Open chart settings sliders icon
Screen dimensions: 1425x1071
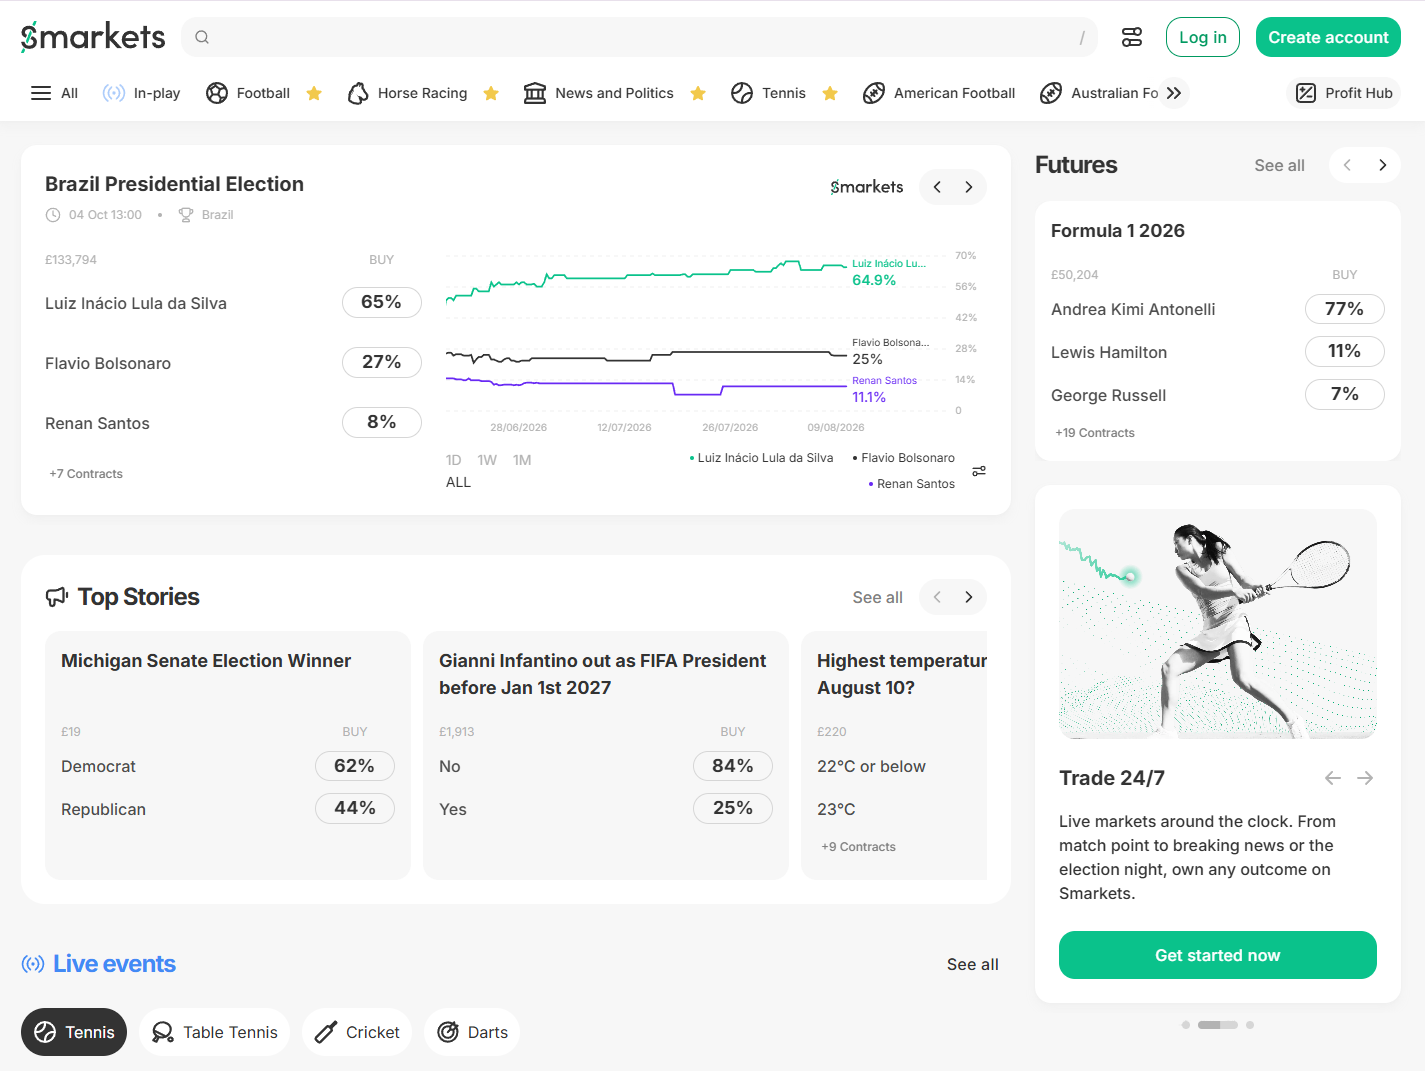pos(979,471)
